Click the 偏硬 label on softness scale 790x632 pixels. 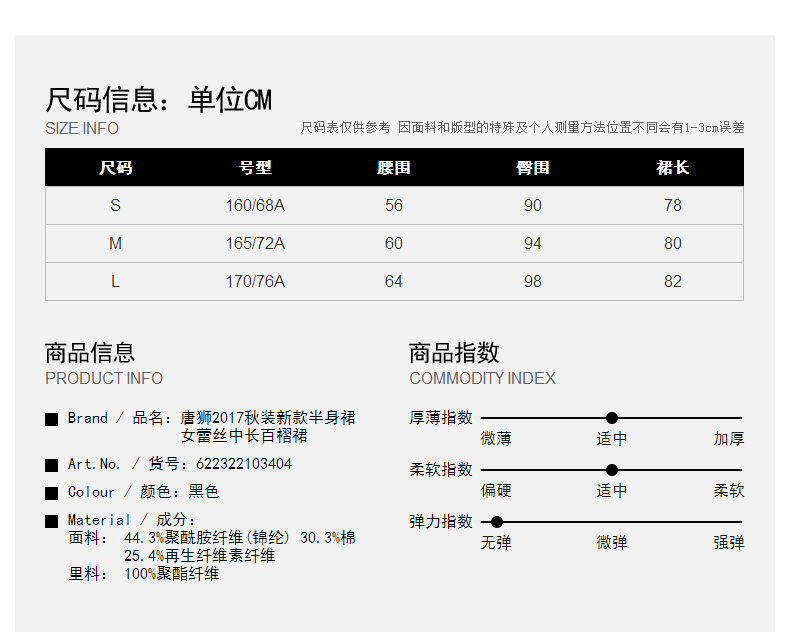point(496,491)
